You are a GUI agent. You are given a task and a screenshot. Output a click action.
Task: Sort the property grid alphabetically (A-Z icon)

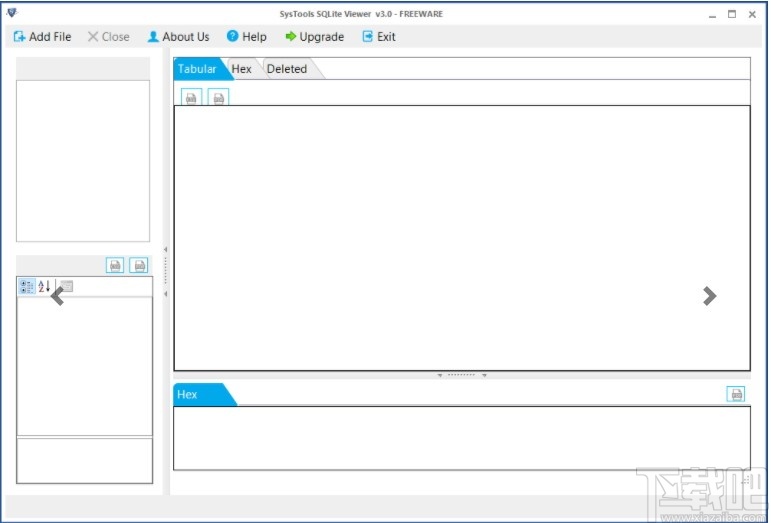(x=44, y=286)
